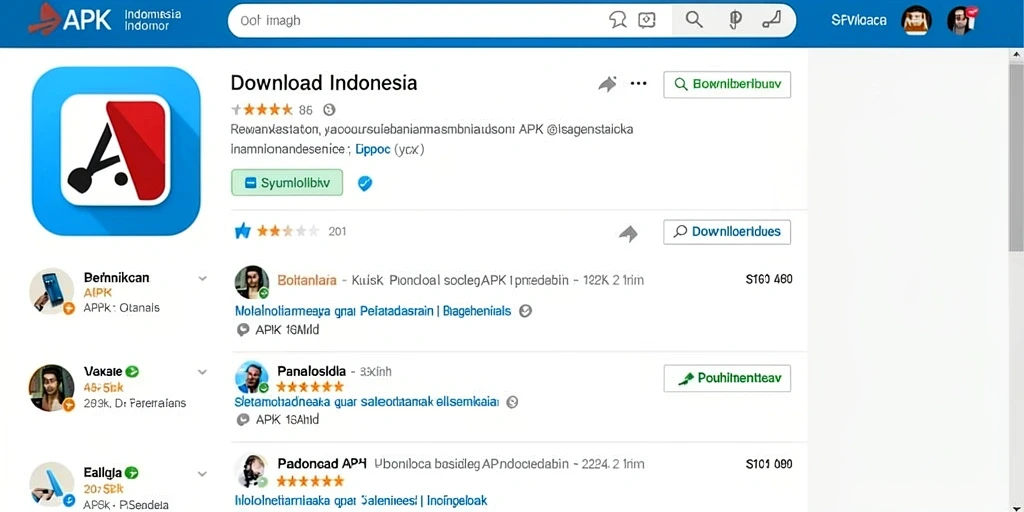Viewport: 1024px width, 512px height.
Task: Click the Vakale sidebar avatar
Action: point(52,387)
